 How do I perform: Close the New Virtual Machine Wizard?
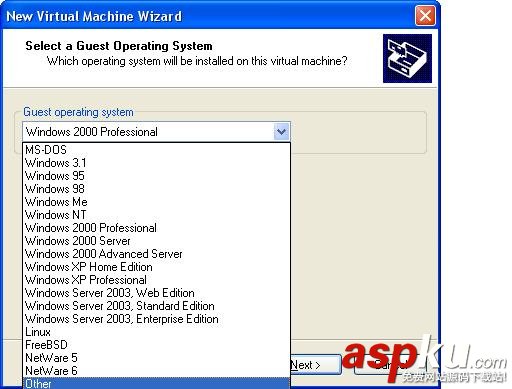(x=425, y=16)
